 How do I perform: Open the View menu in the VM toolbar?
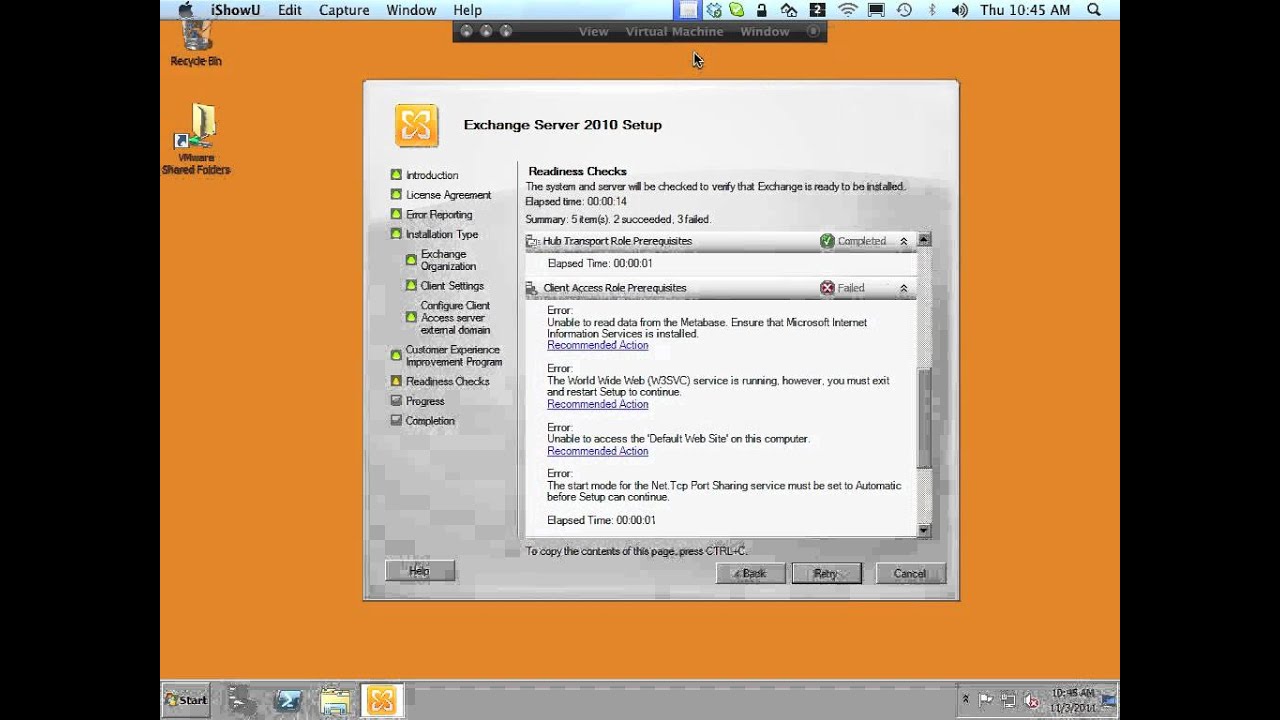(593, 32)
